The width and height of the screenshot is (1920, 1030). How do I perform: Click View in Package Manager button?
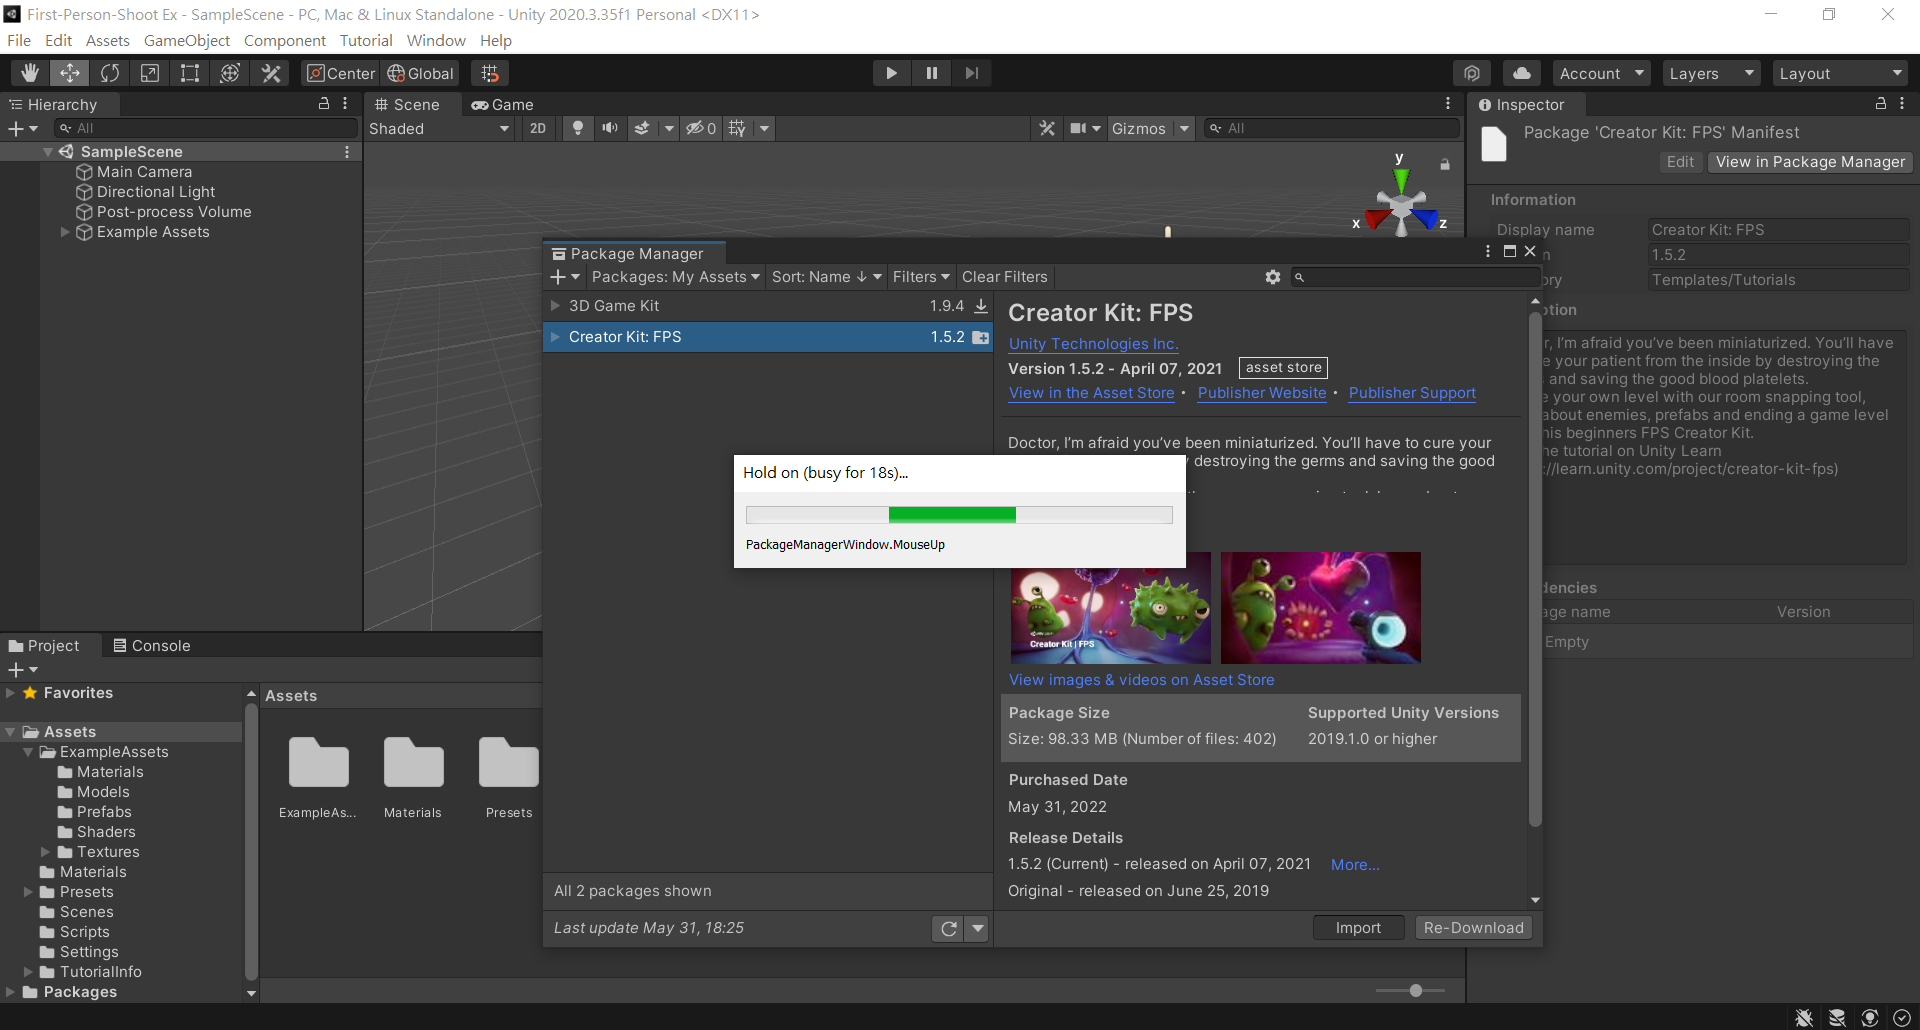click(1810, 162)
